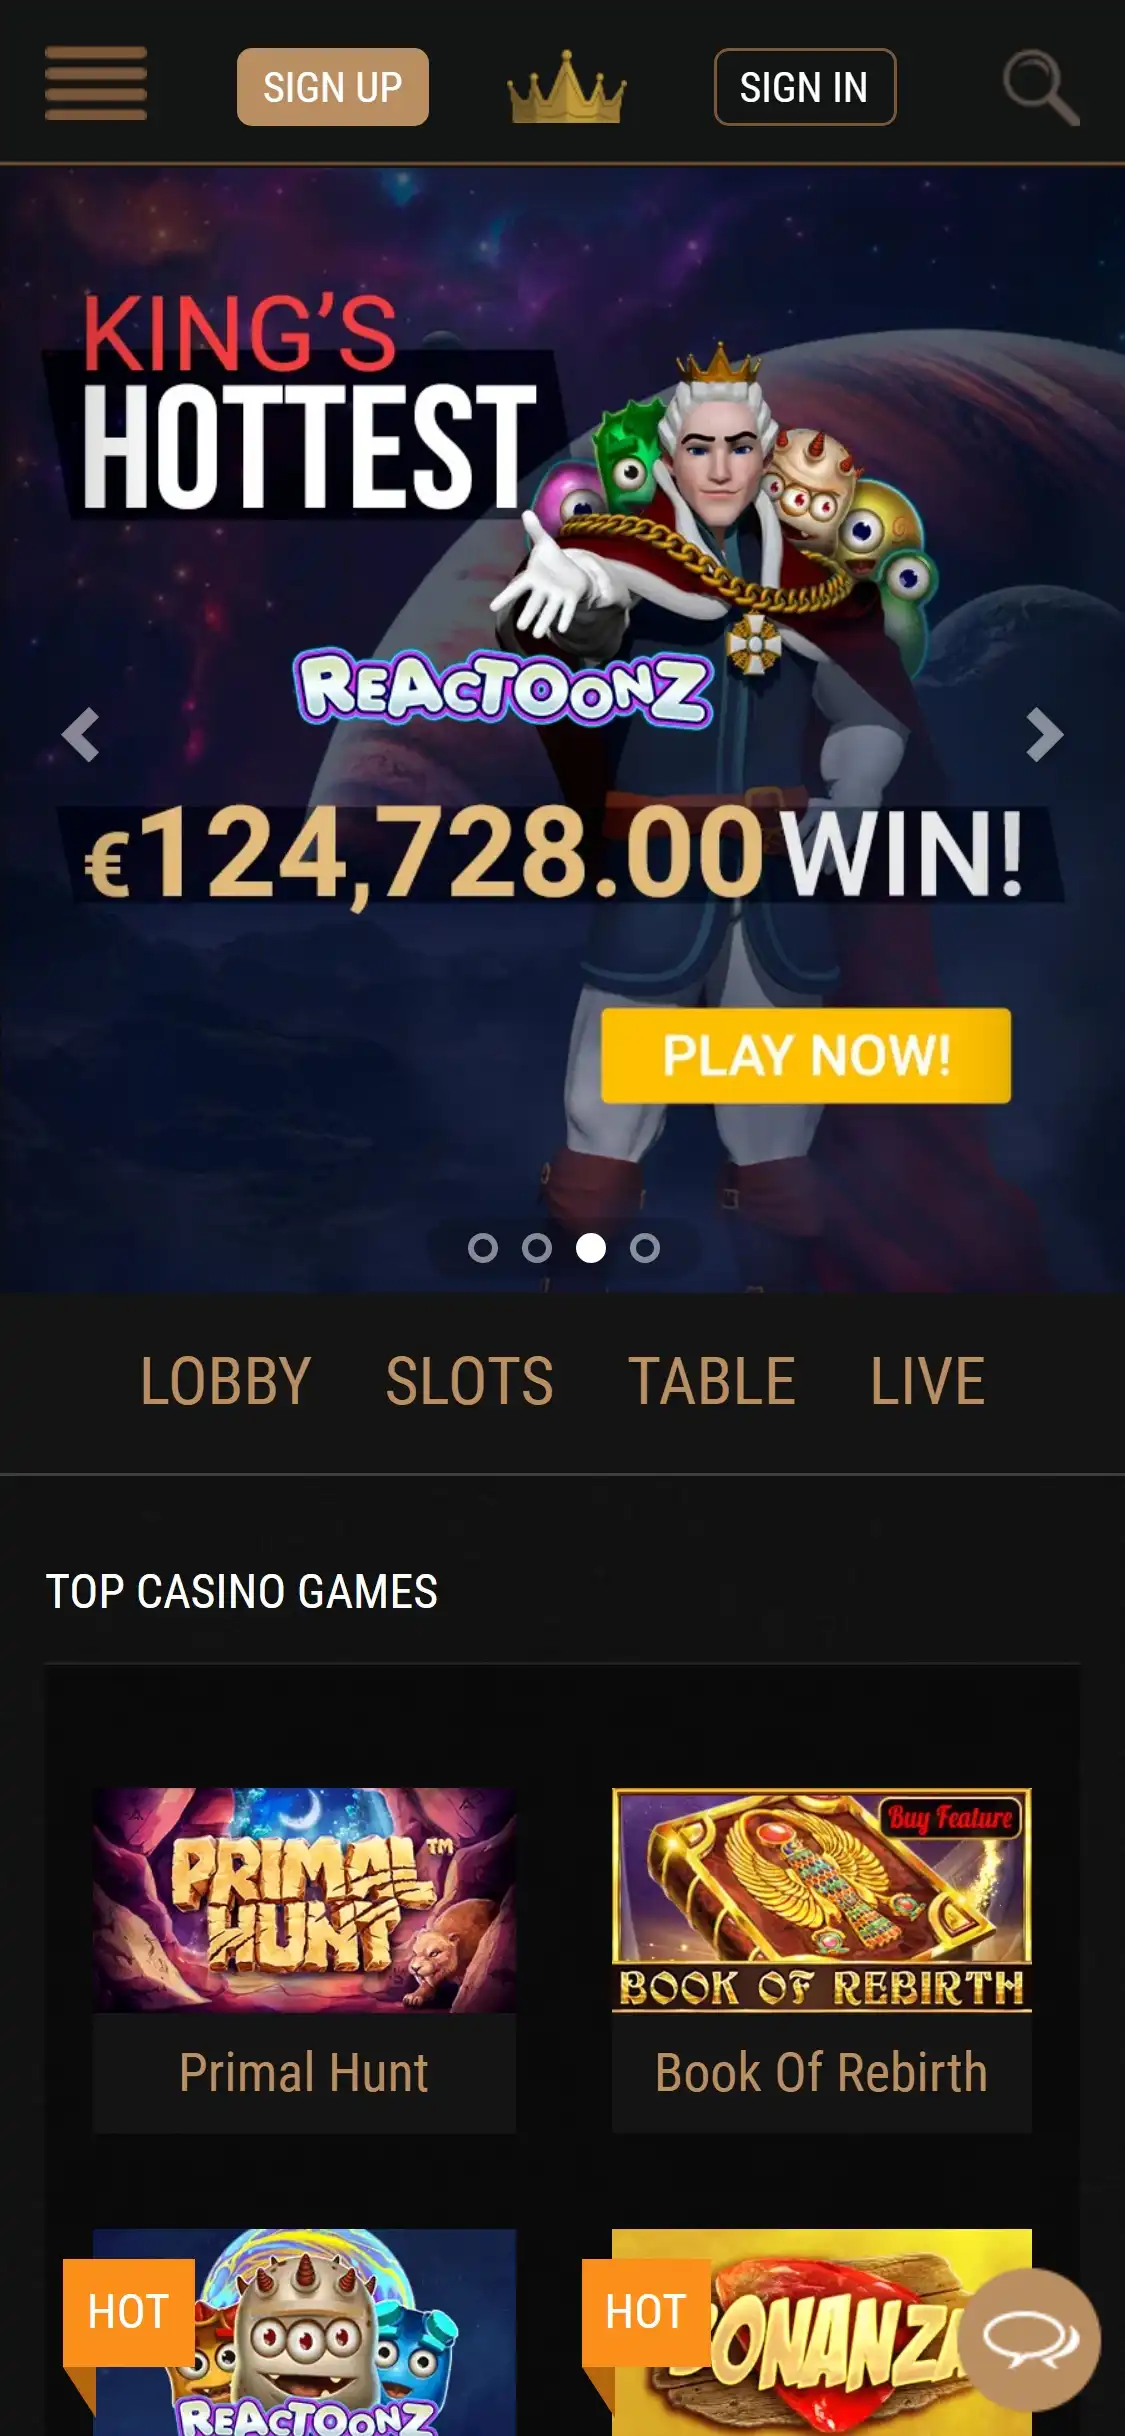Select the second carousel dot
The height and width of the screenshot is (2436, 1125).
click(537, 1248)
